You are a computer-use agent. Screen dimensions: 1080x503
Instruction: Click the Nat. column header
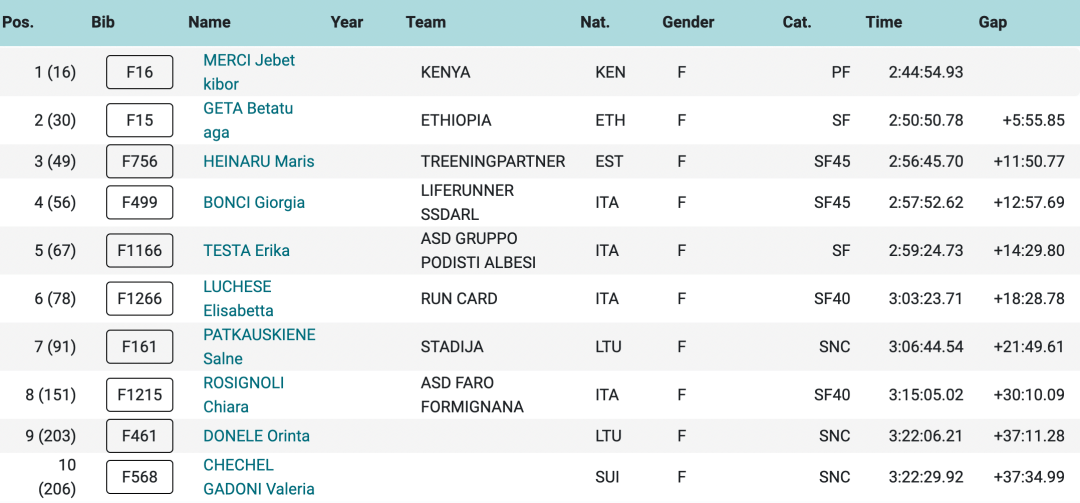(x=595, y=22)
